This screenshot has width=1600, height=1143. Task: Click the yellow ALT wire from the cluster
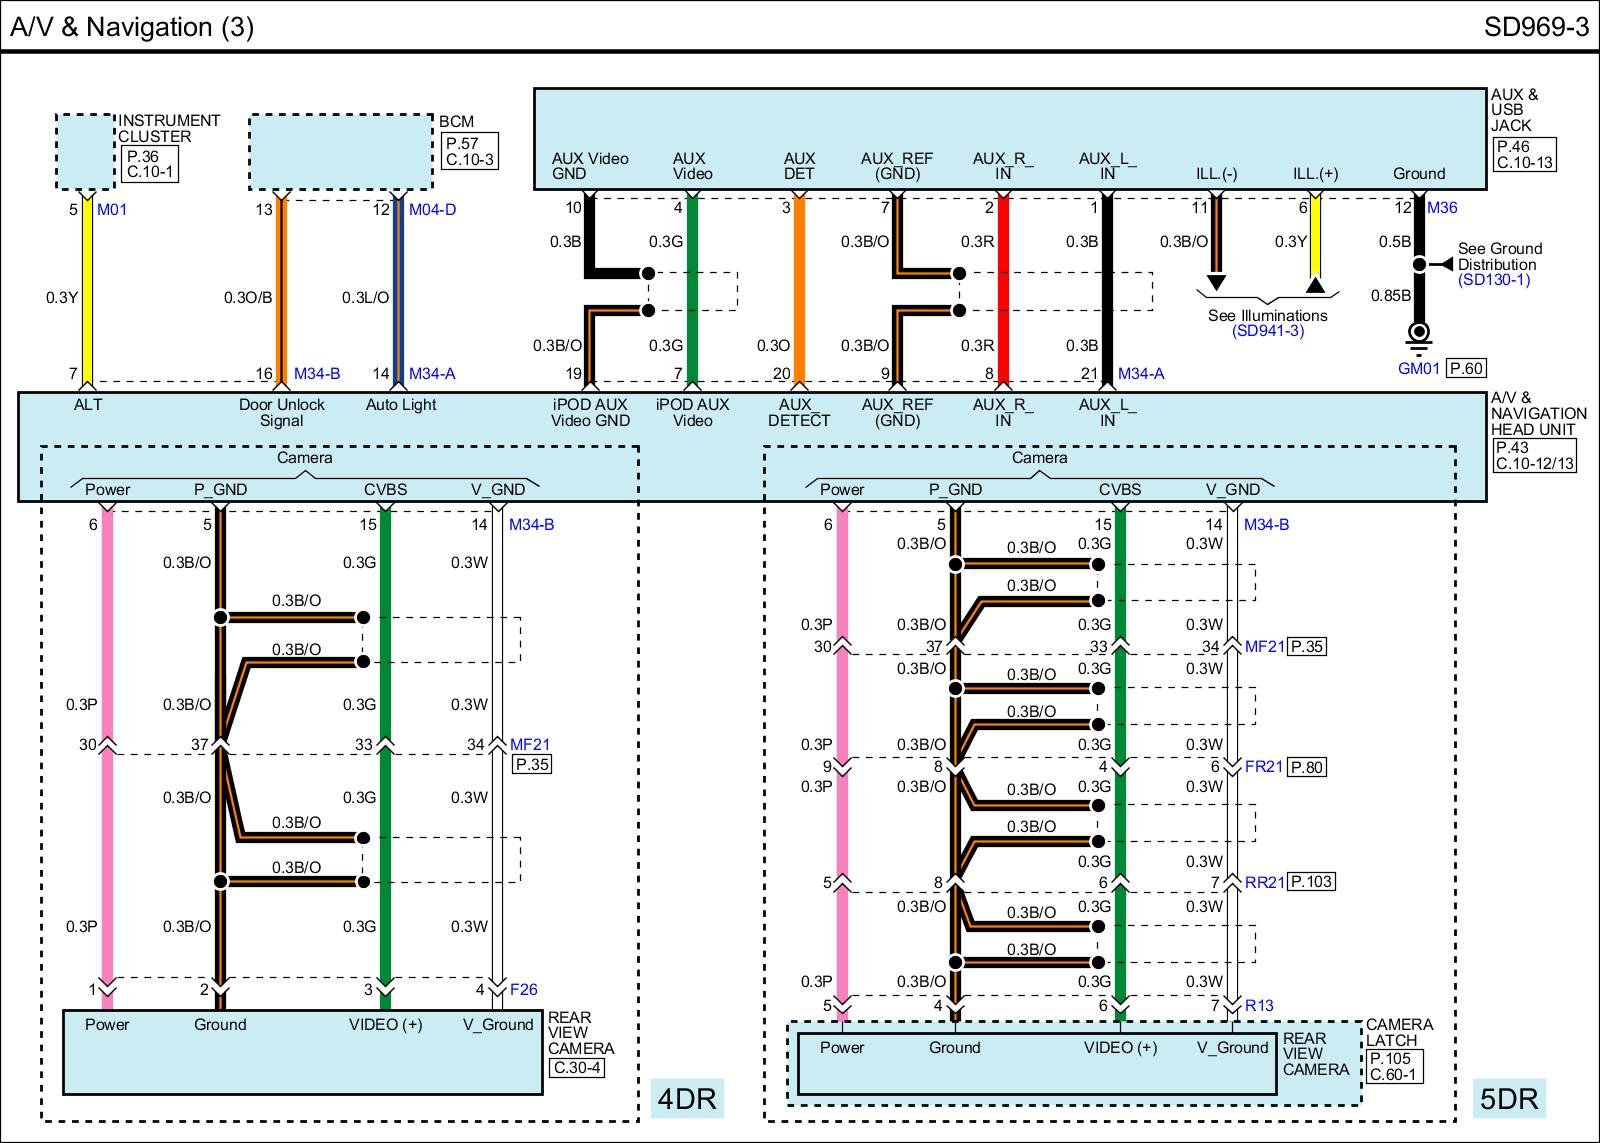pos(87,297)
